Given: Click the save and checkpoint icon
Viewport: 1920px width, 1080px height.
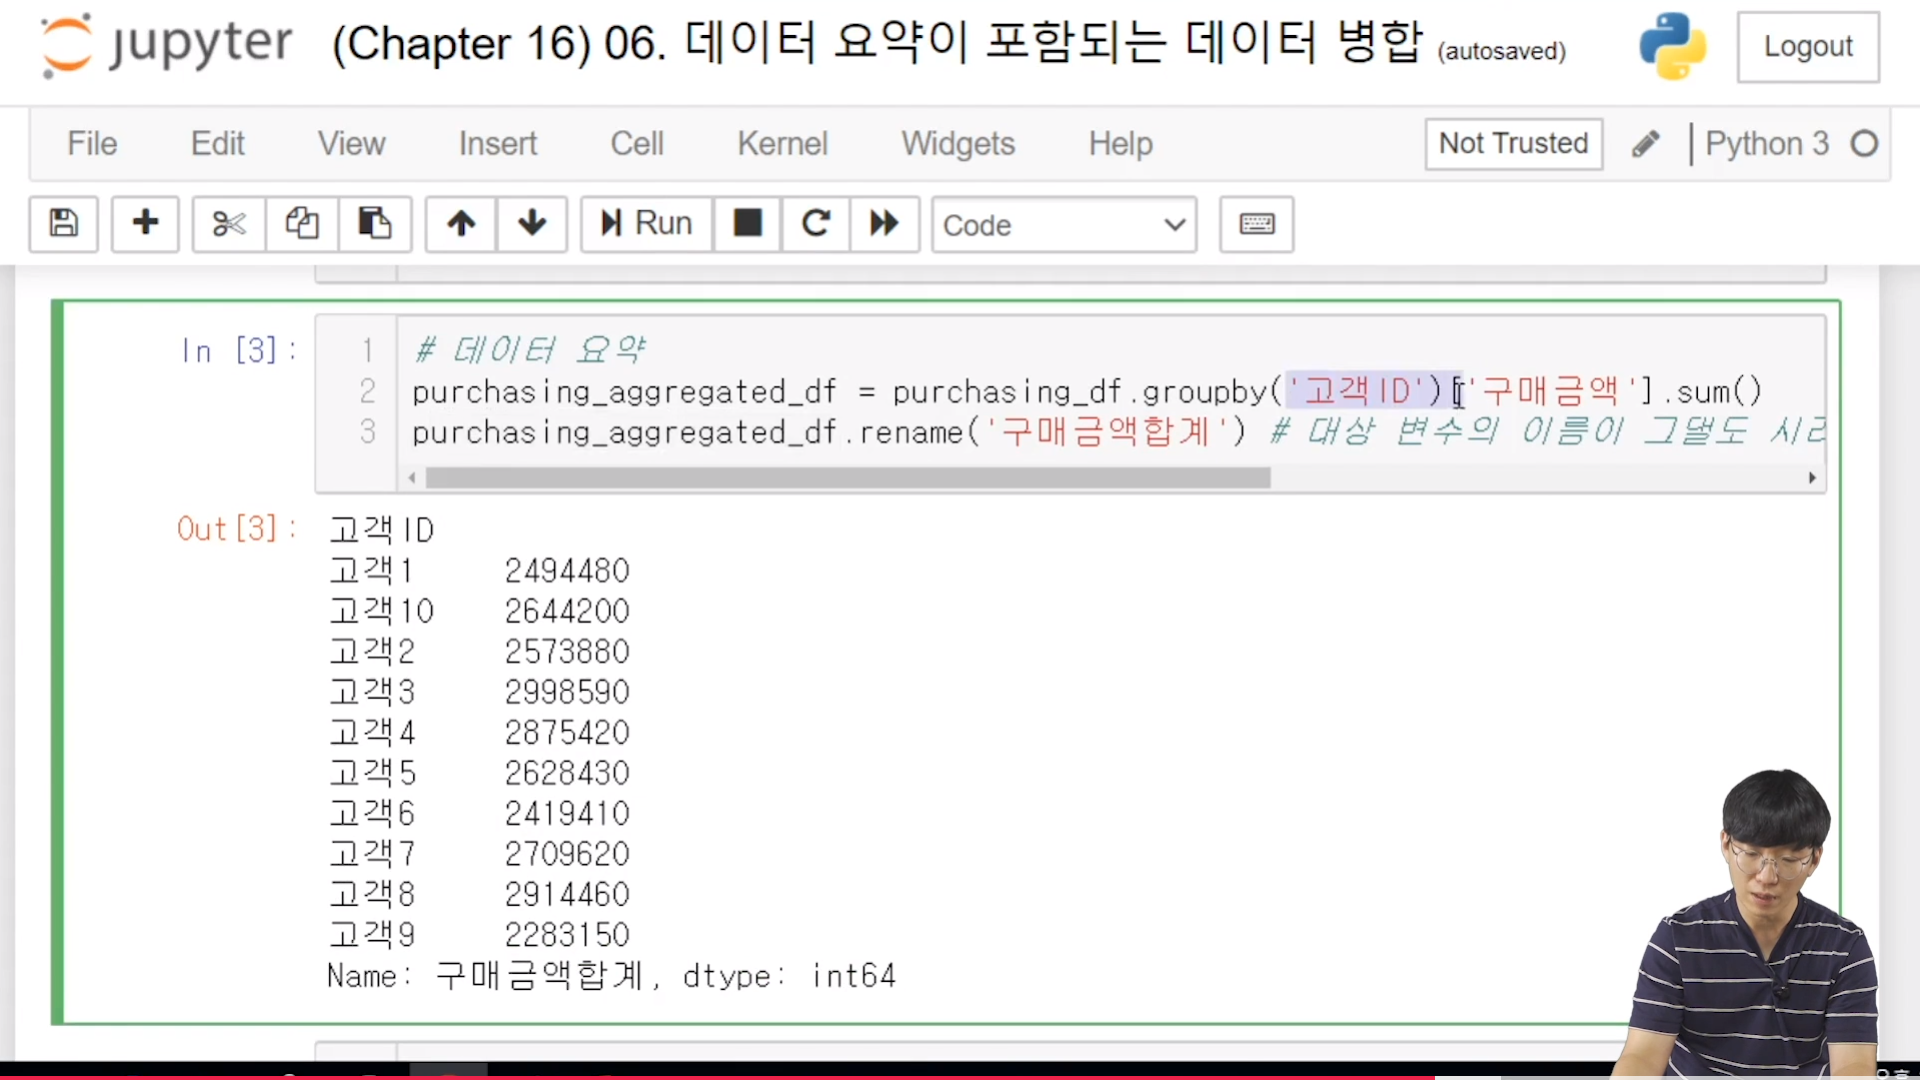Looking at the screenshot, I should (x=63, y=223).
